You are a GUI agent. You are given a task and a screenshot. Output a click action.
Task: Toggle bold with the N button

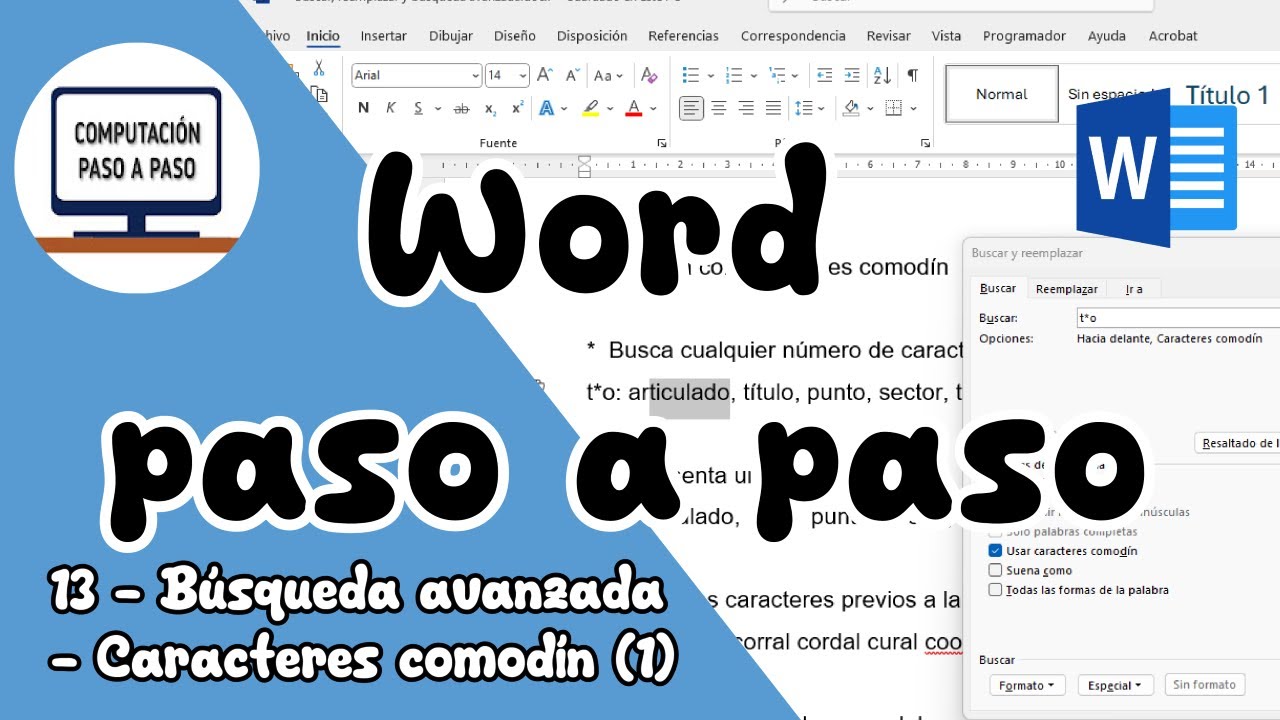[363, 108]
